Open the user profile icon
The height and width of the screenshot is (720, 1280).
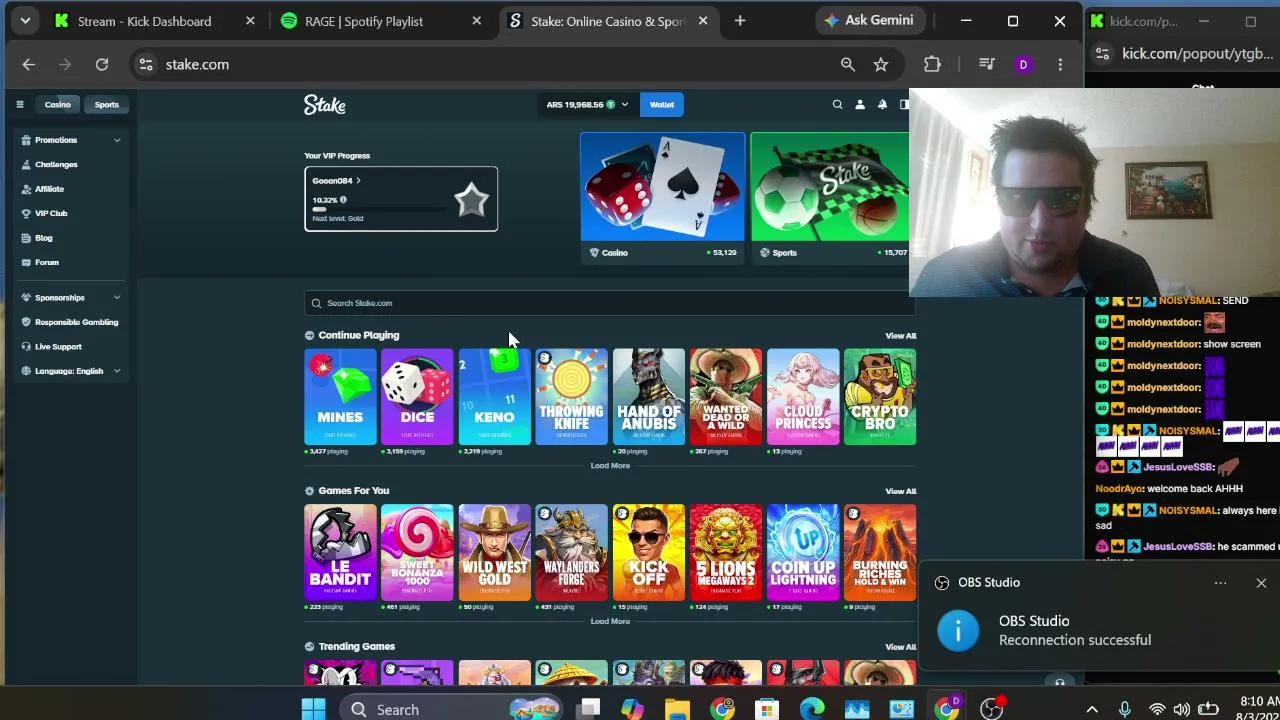[x=859, y=104]
